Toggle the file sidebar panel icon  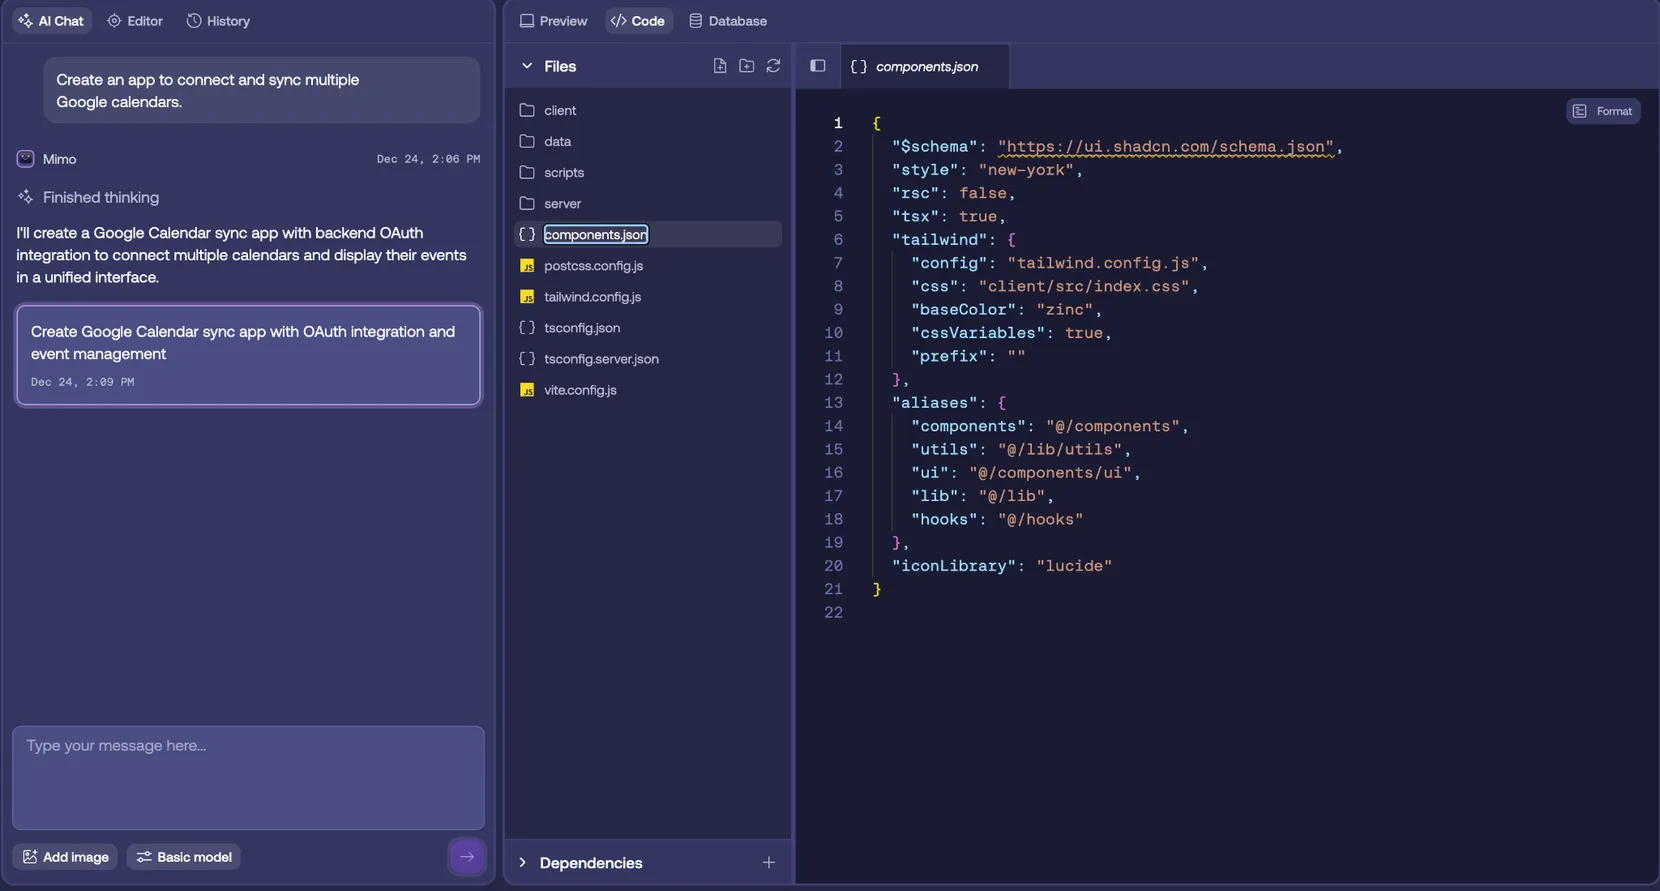(x=818, y=66)
